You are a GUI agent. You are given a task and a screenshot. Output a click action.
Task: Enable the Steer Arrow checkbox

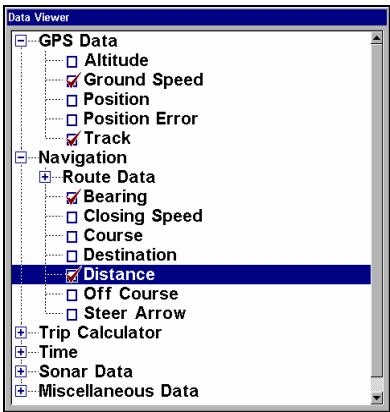72,314
